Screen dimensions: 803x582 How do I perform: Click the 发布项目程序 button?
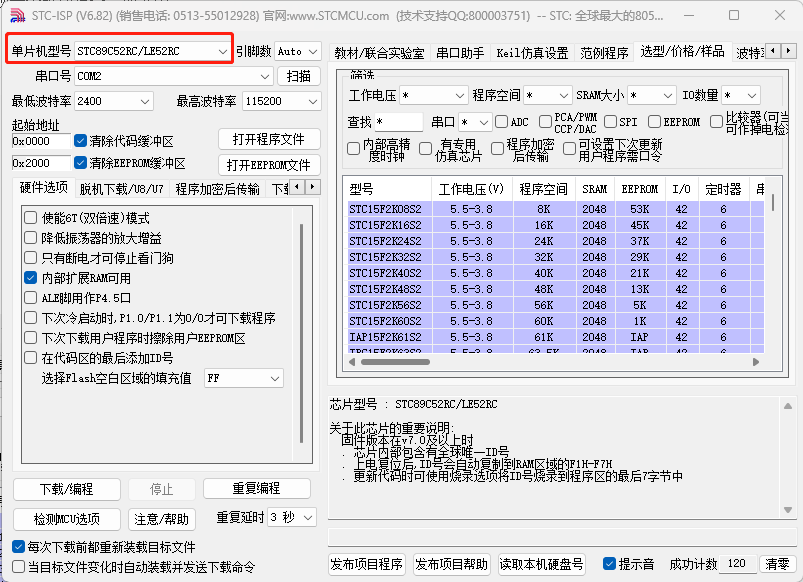click(x=367, y=564)
